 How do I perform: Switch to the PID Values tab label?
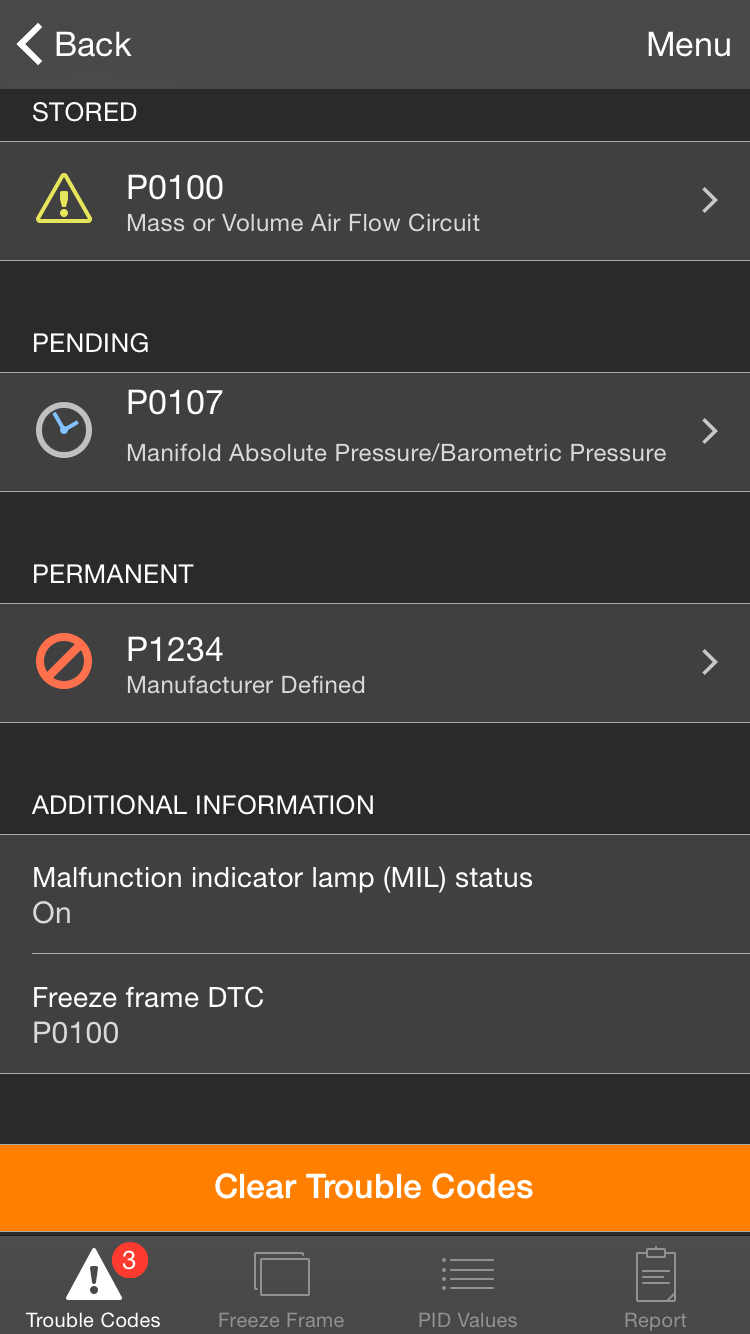(x=468, y=1320)
